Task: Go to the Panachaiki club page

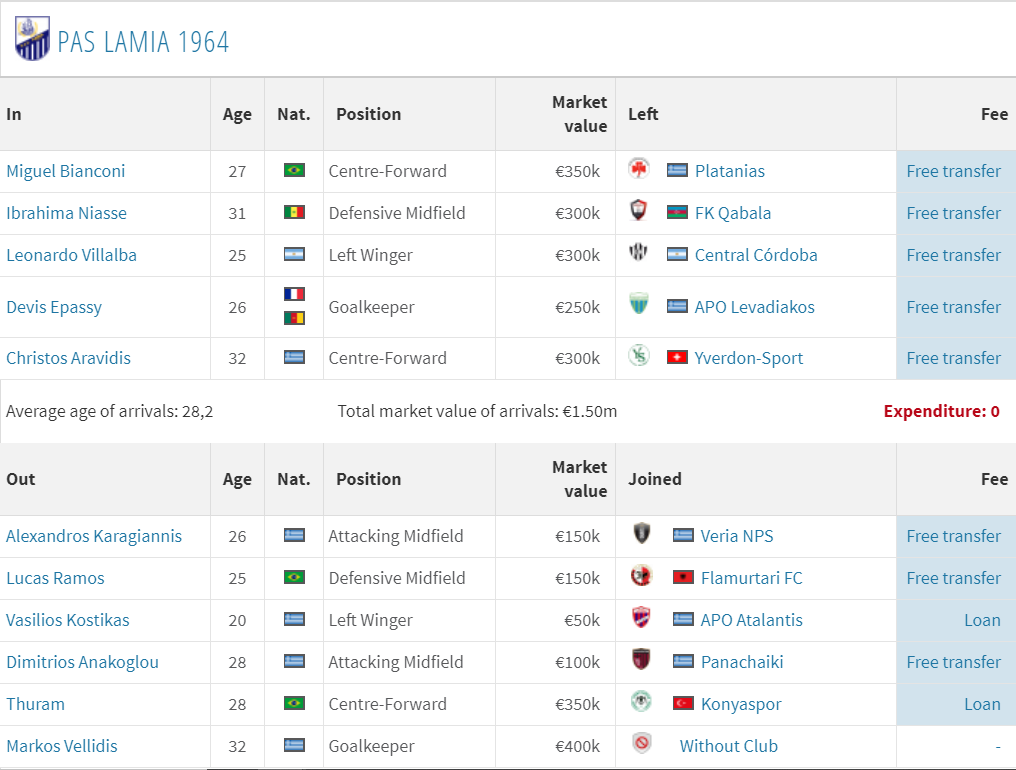Action: pyautogui.click(x=742, y=662)
